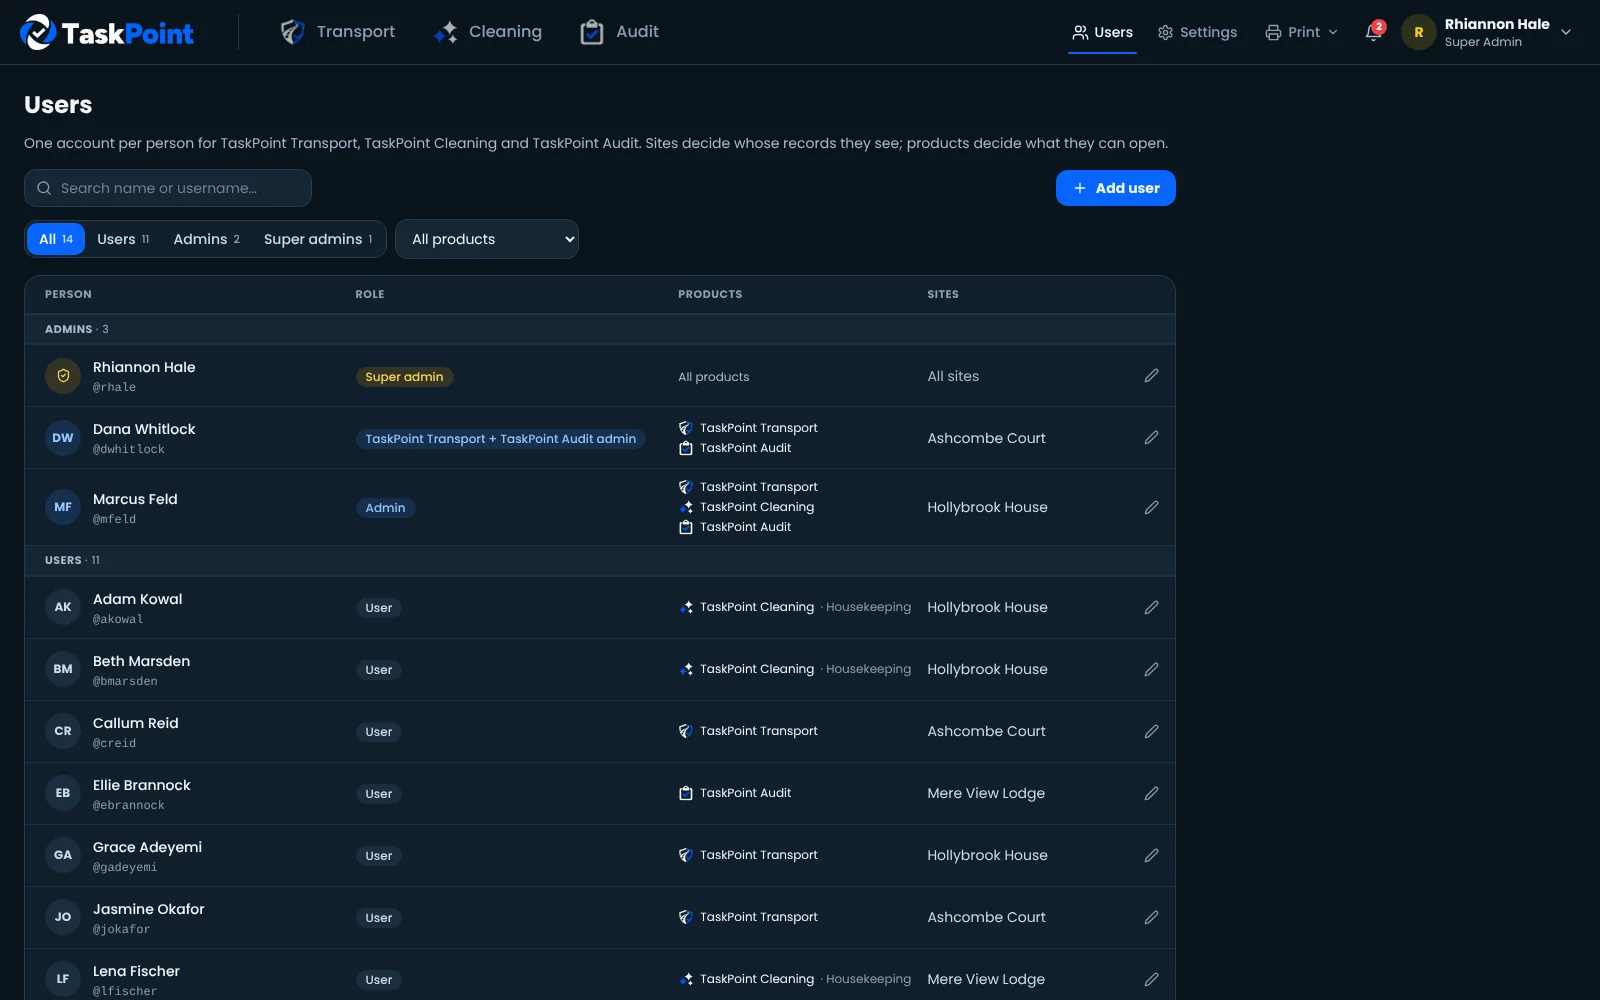The height and width of the screenshot is (1000, 1600).
Task: Click the PERSON column header
Action: (x=68, y=294)
